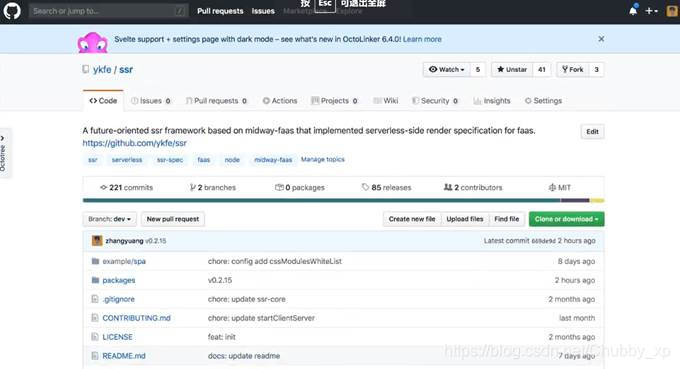View the 221 commits

127,187
